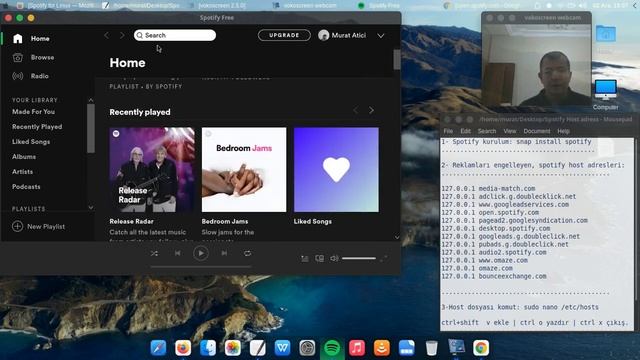Open the Trash in the dock
Screen dimensions: 640x360
click(431, 348)
